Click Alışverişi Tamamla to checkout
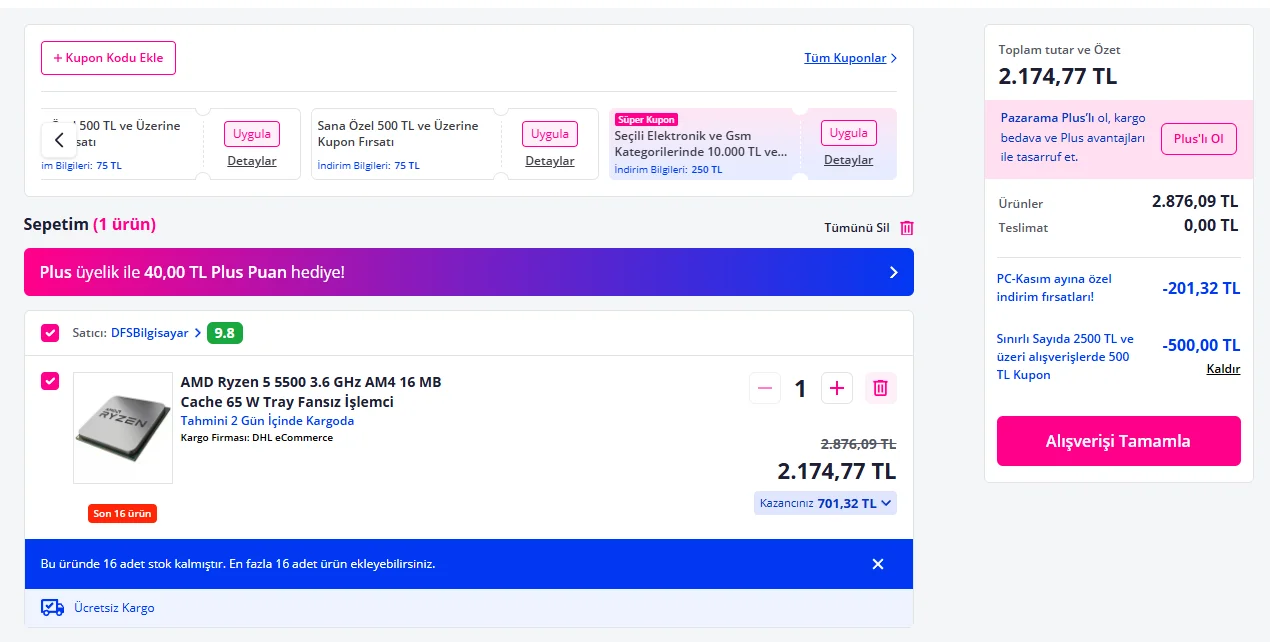 pos(1118,441)
